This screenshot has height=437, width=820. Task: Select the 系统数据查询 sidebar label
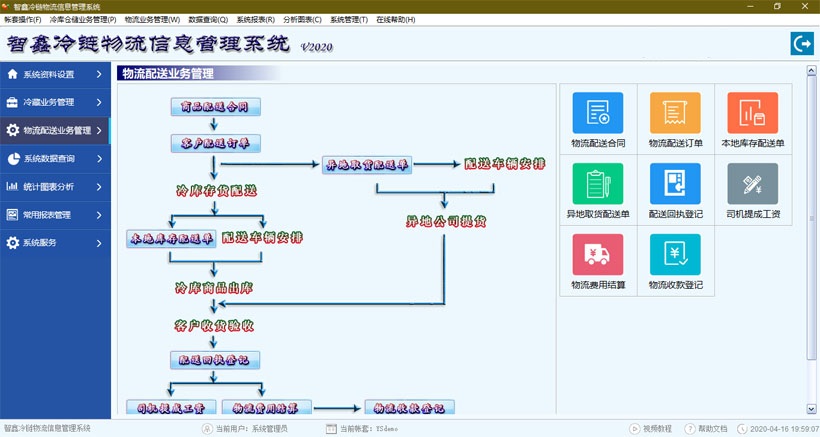tap(49, 158)
